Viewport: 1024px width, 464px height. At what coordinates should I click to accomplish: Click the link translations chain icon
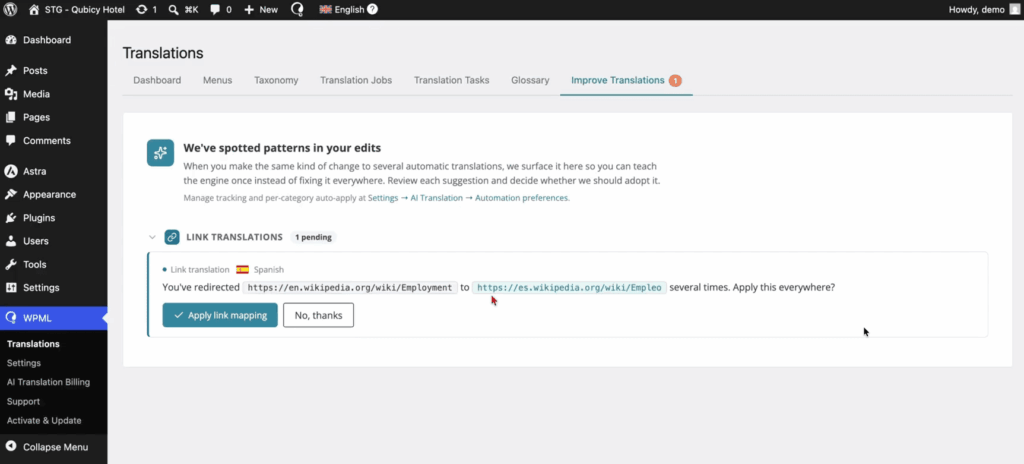click(x=172, y=237)
